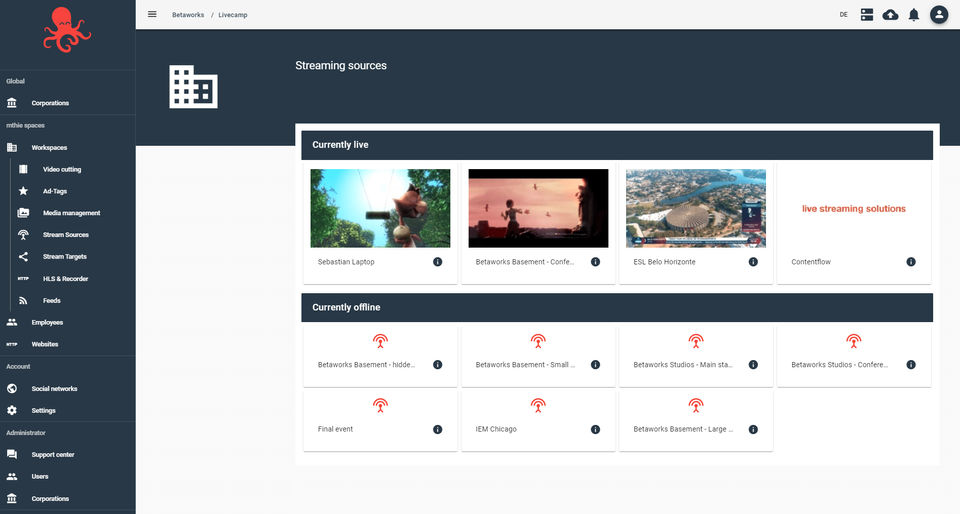The width and height of the screenshot is (960, 514).
Task: Open Sebastian Laptop stream thumbnail
Action: (380, 208)
